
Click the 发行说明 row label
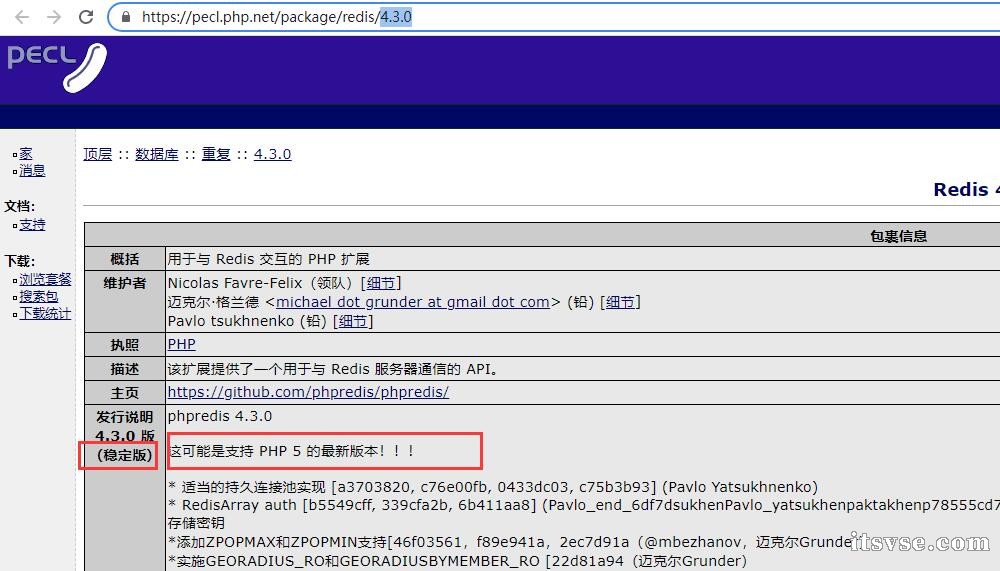tap(124, 417)
